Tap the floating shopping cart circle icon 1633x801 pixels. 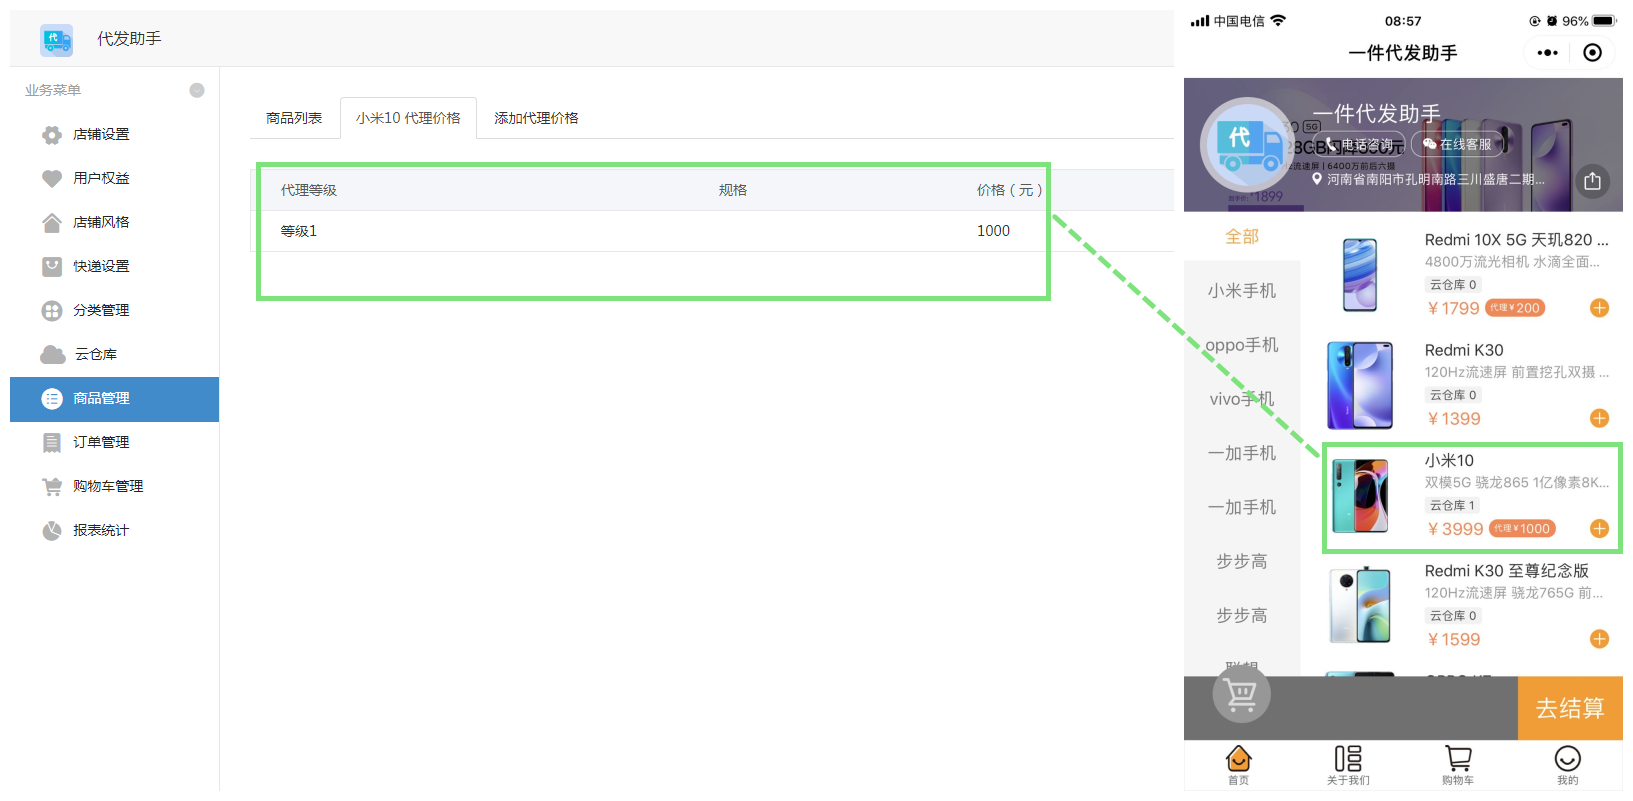pyautogui.click(x=1242, y=694)
